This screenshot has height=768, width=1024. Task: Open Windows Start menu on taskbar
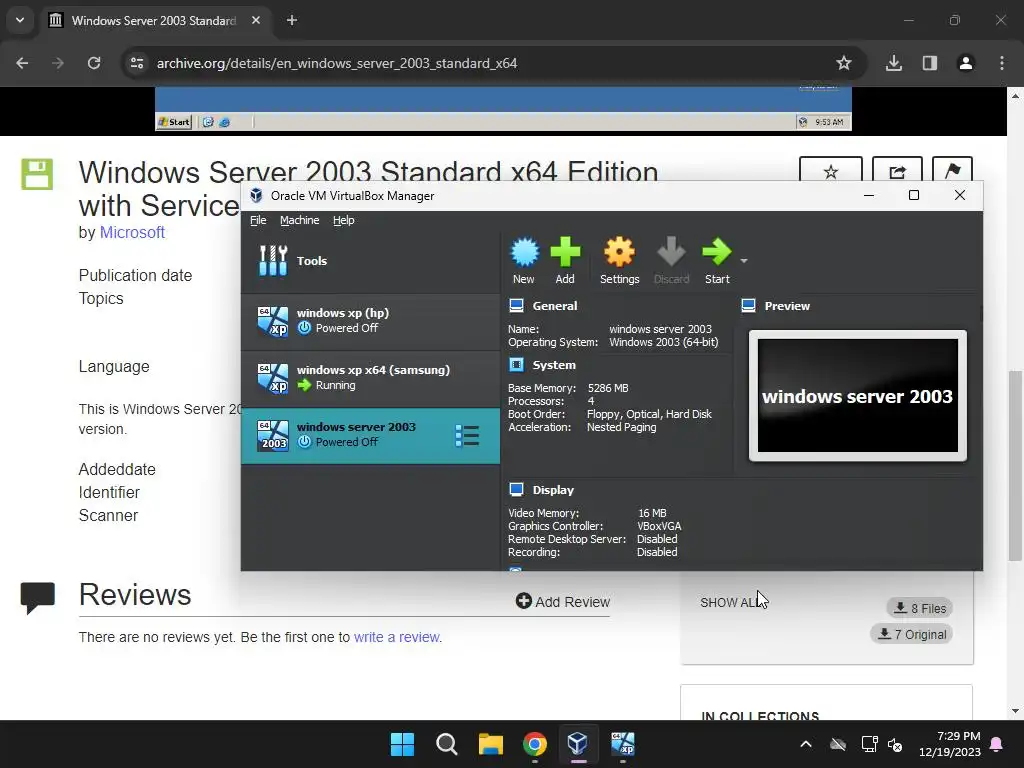[x=402, y=744]
